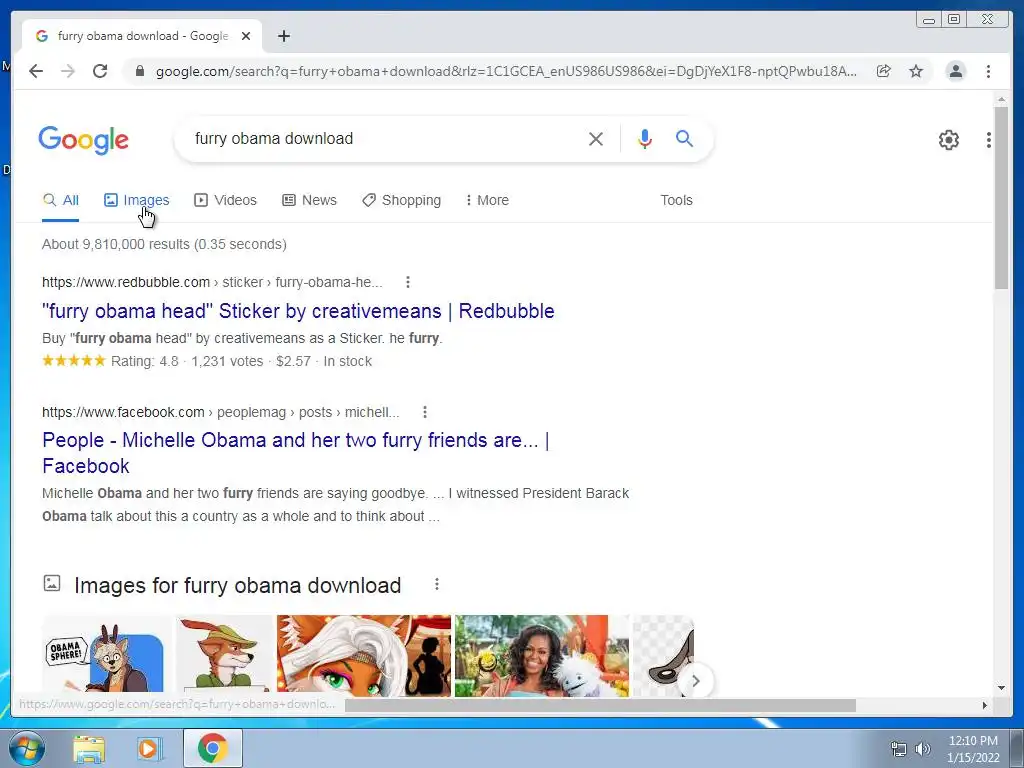
Task: Open the white-haired fox character thumbnail
Action: pyautogui.click(x=364, y=655)
